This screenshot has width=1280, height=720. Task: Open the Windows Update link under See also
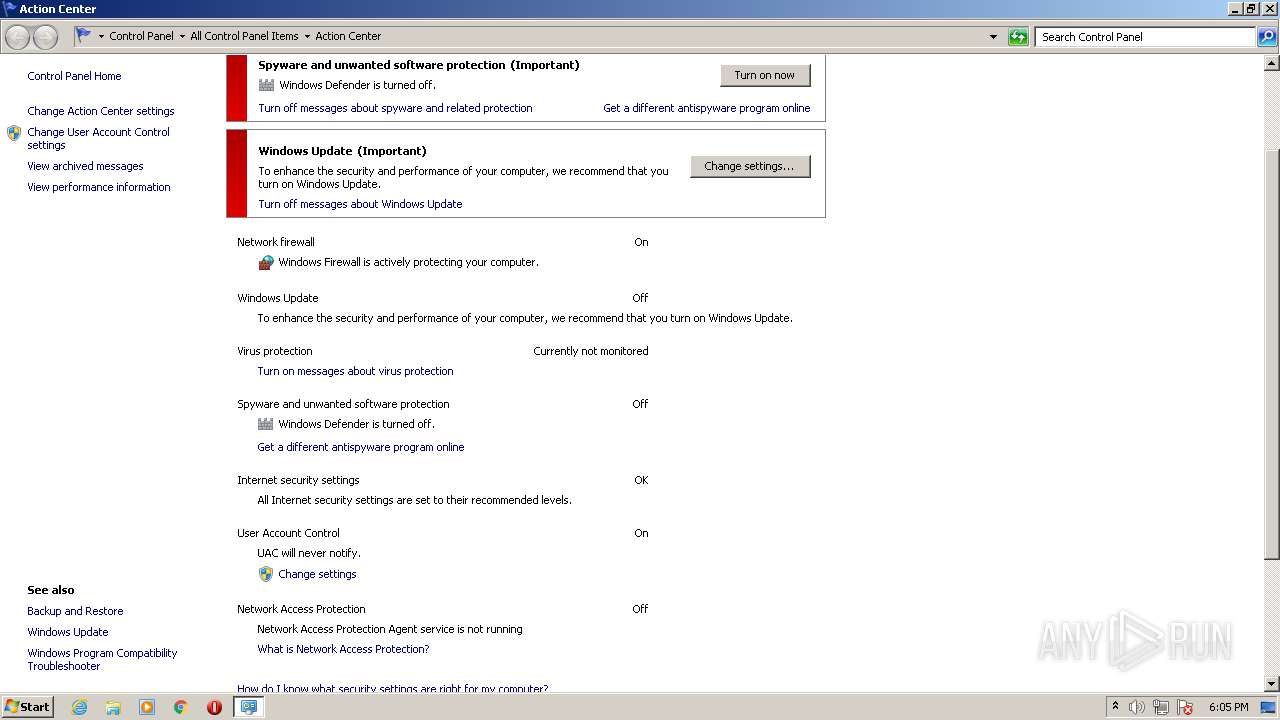click(68, 632)
